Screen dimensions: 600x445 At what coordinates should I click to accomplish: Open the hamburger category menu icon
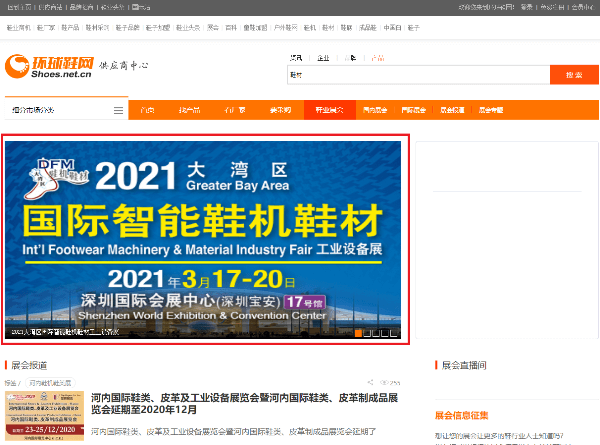tap(118, 111)
